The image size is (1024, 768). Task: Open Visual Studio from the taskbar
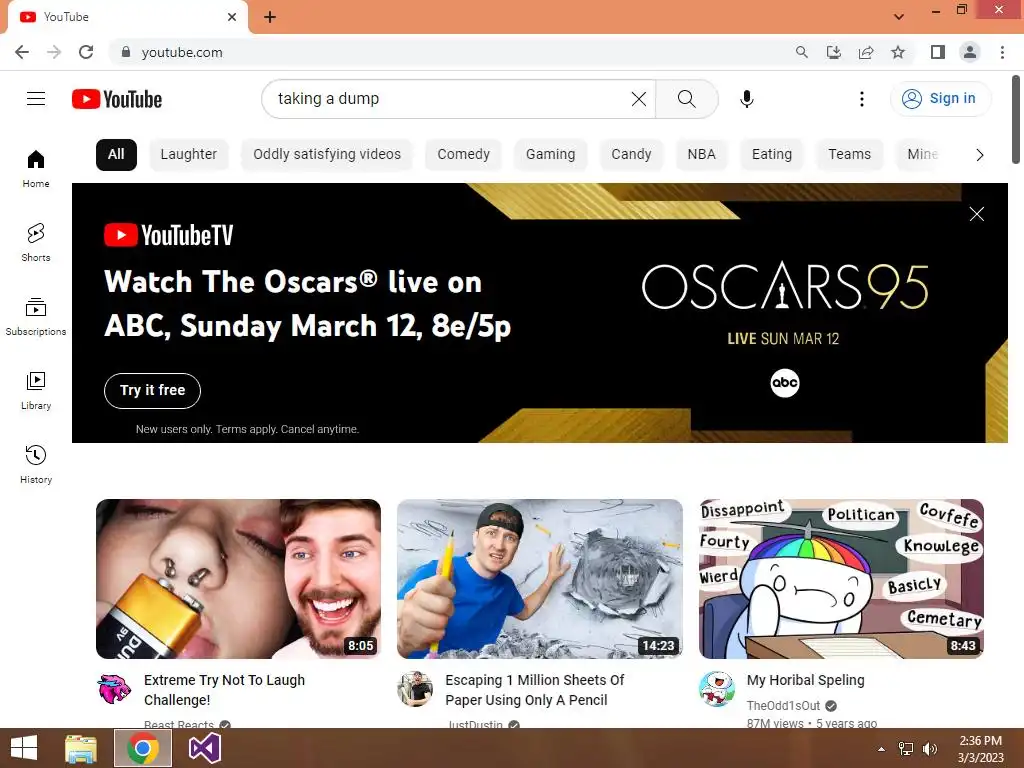tap(204, 748)
